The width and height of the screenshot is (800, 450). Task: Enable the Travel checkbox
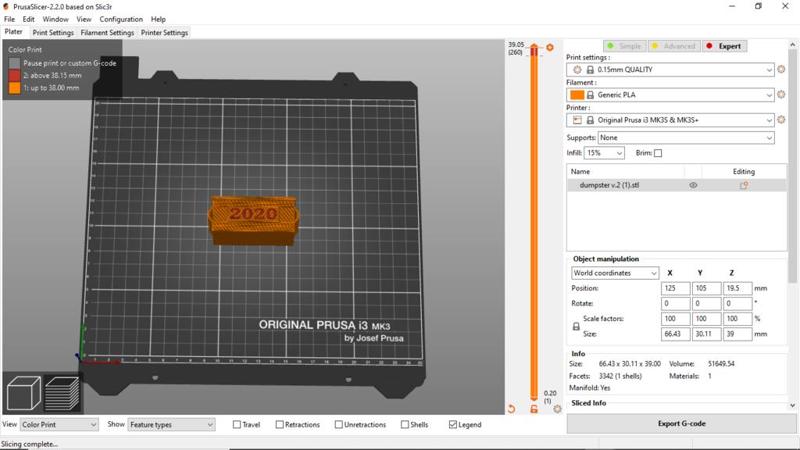pos(237,425)
